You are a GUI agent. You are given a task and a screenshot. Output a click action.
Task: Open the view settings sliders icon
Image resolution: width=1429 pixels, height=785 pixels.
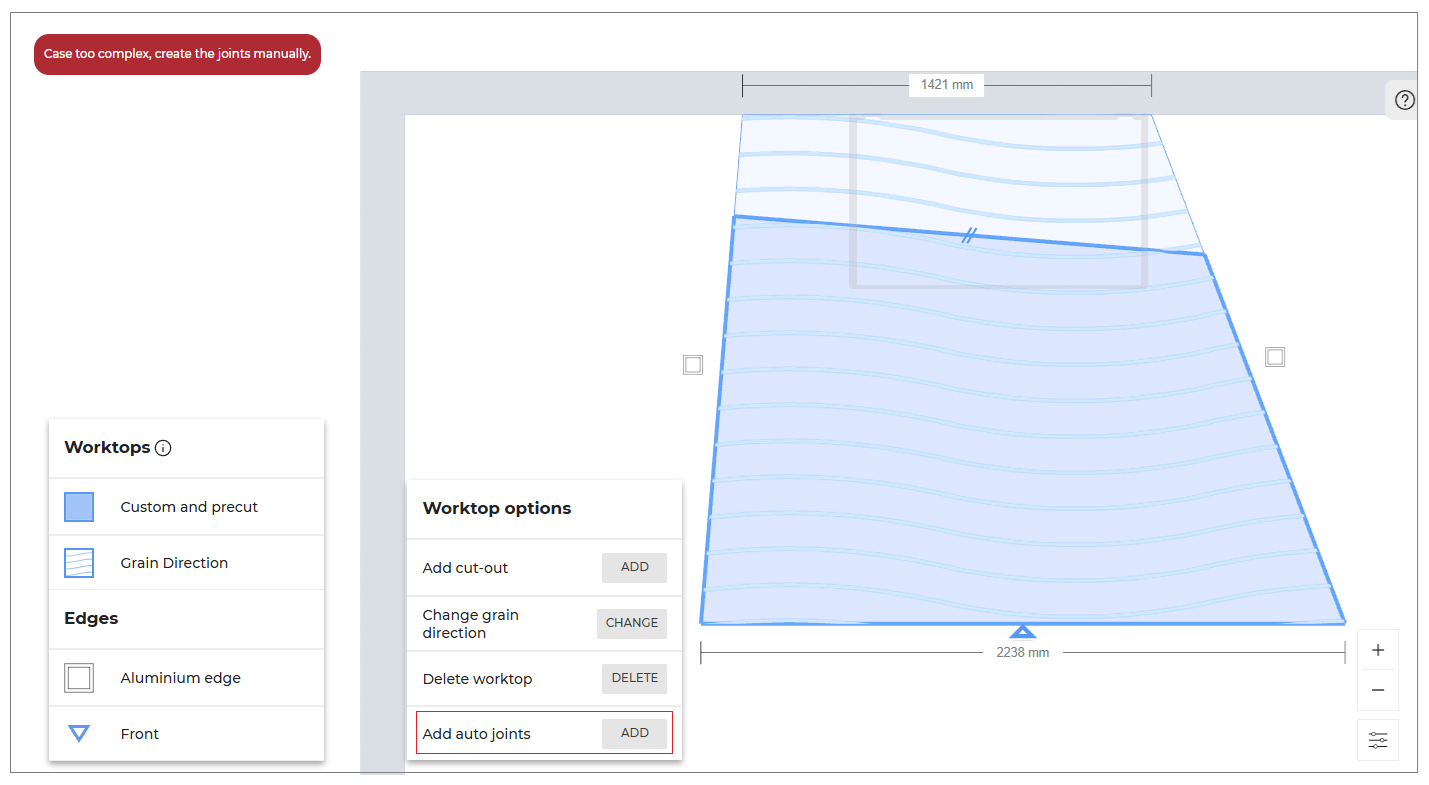[1378, 740]
